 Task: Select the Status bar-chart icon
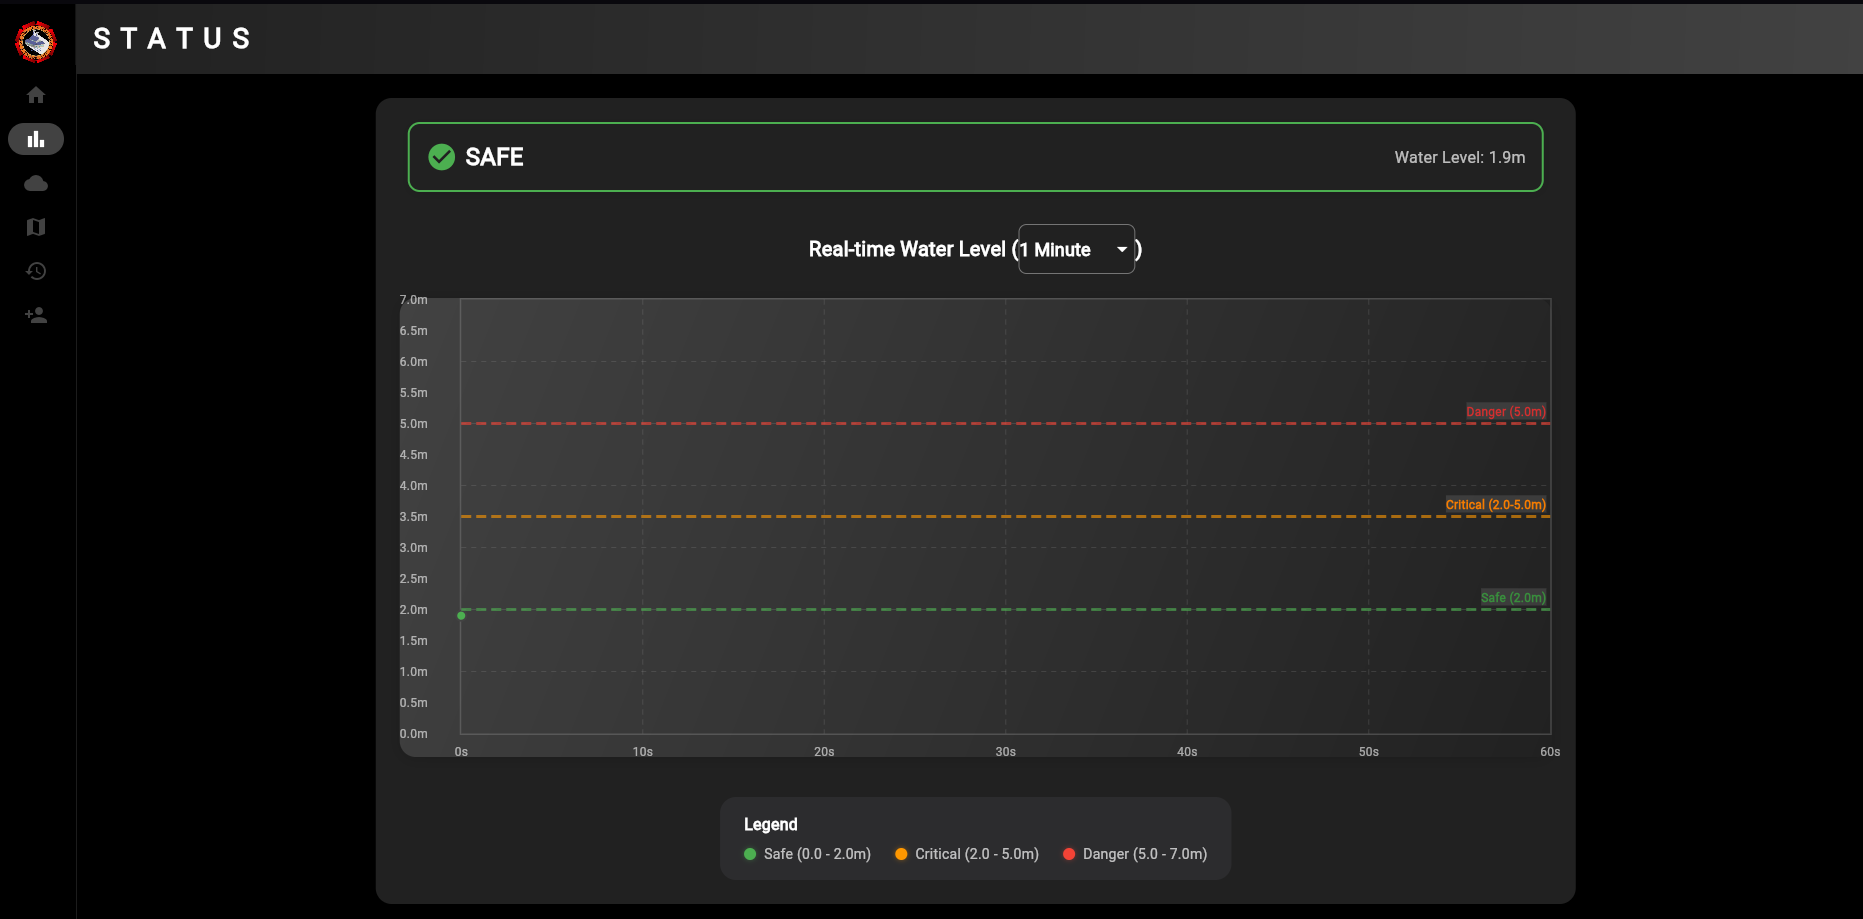click(36, 139)
